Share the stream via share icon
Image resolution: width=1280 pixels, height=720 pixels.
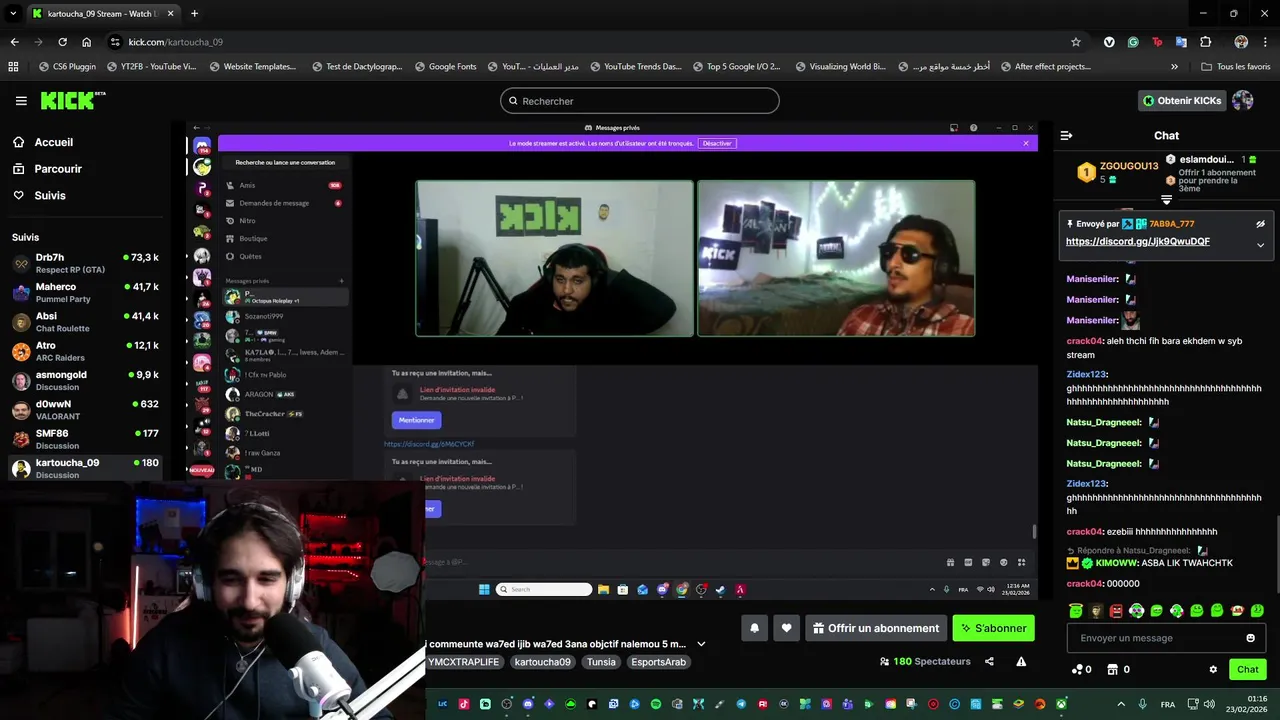point(989,661)
